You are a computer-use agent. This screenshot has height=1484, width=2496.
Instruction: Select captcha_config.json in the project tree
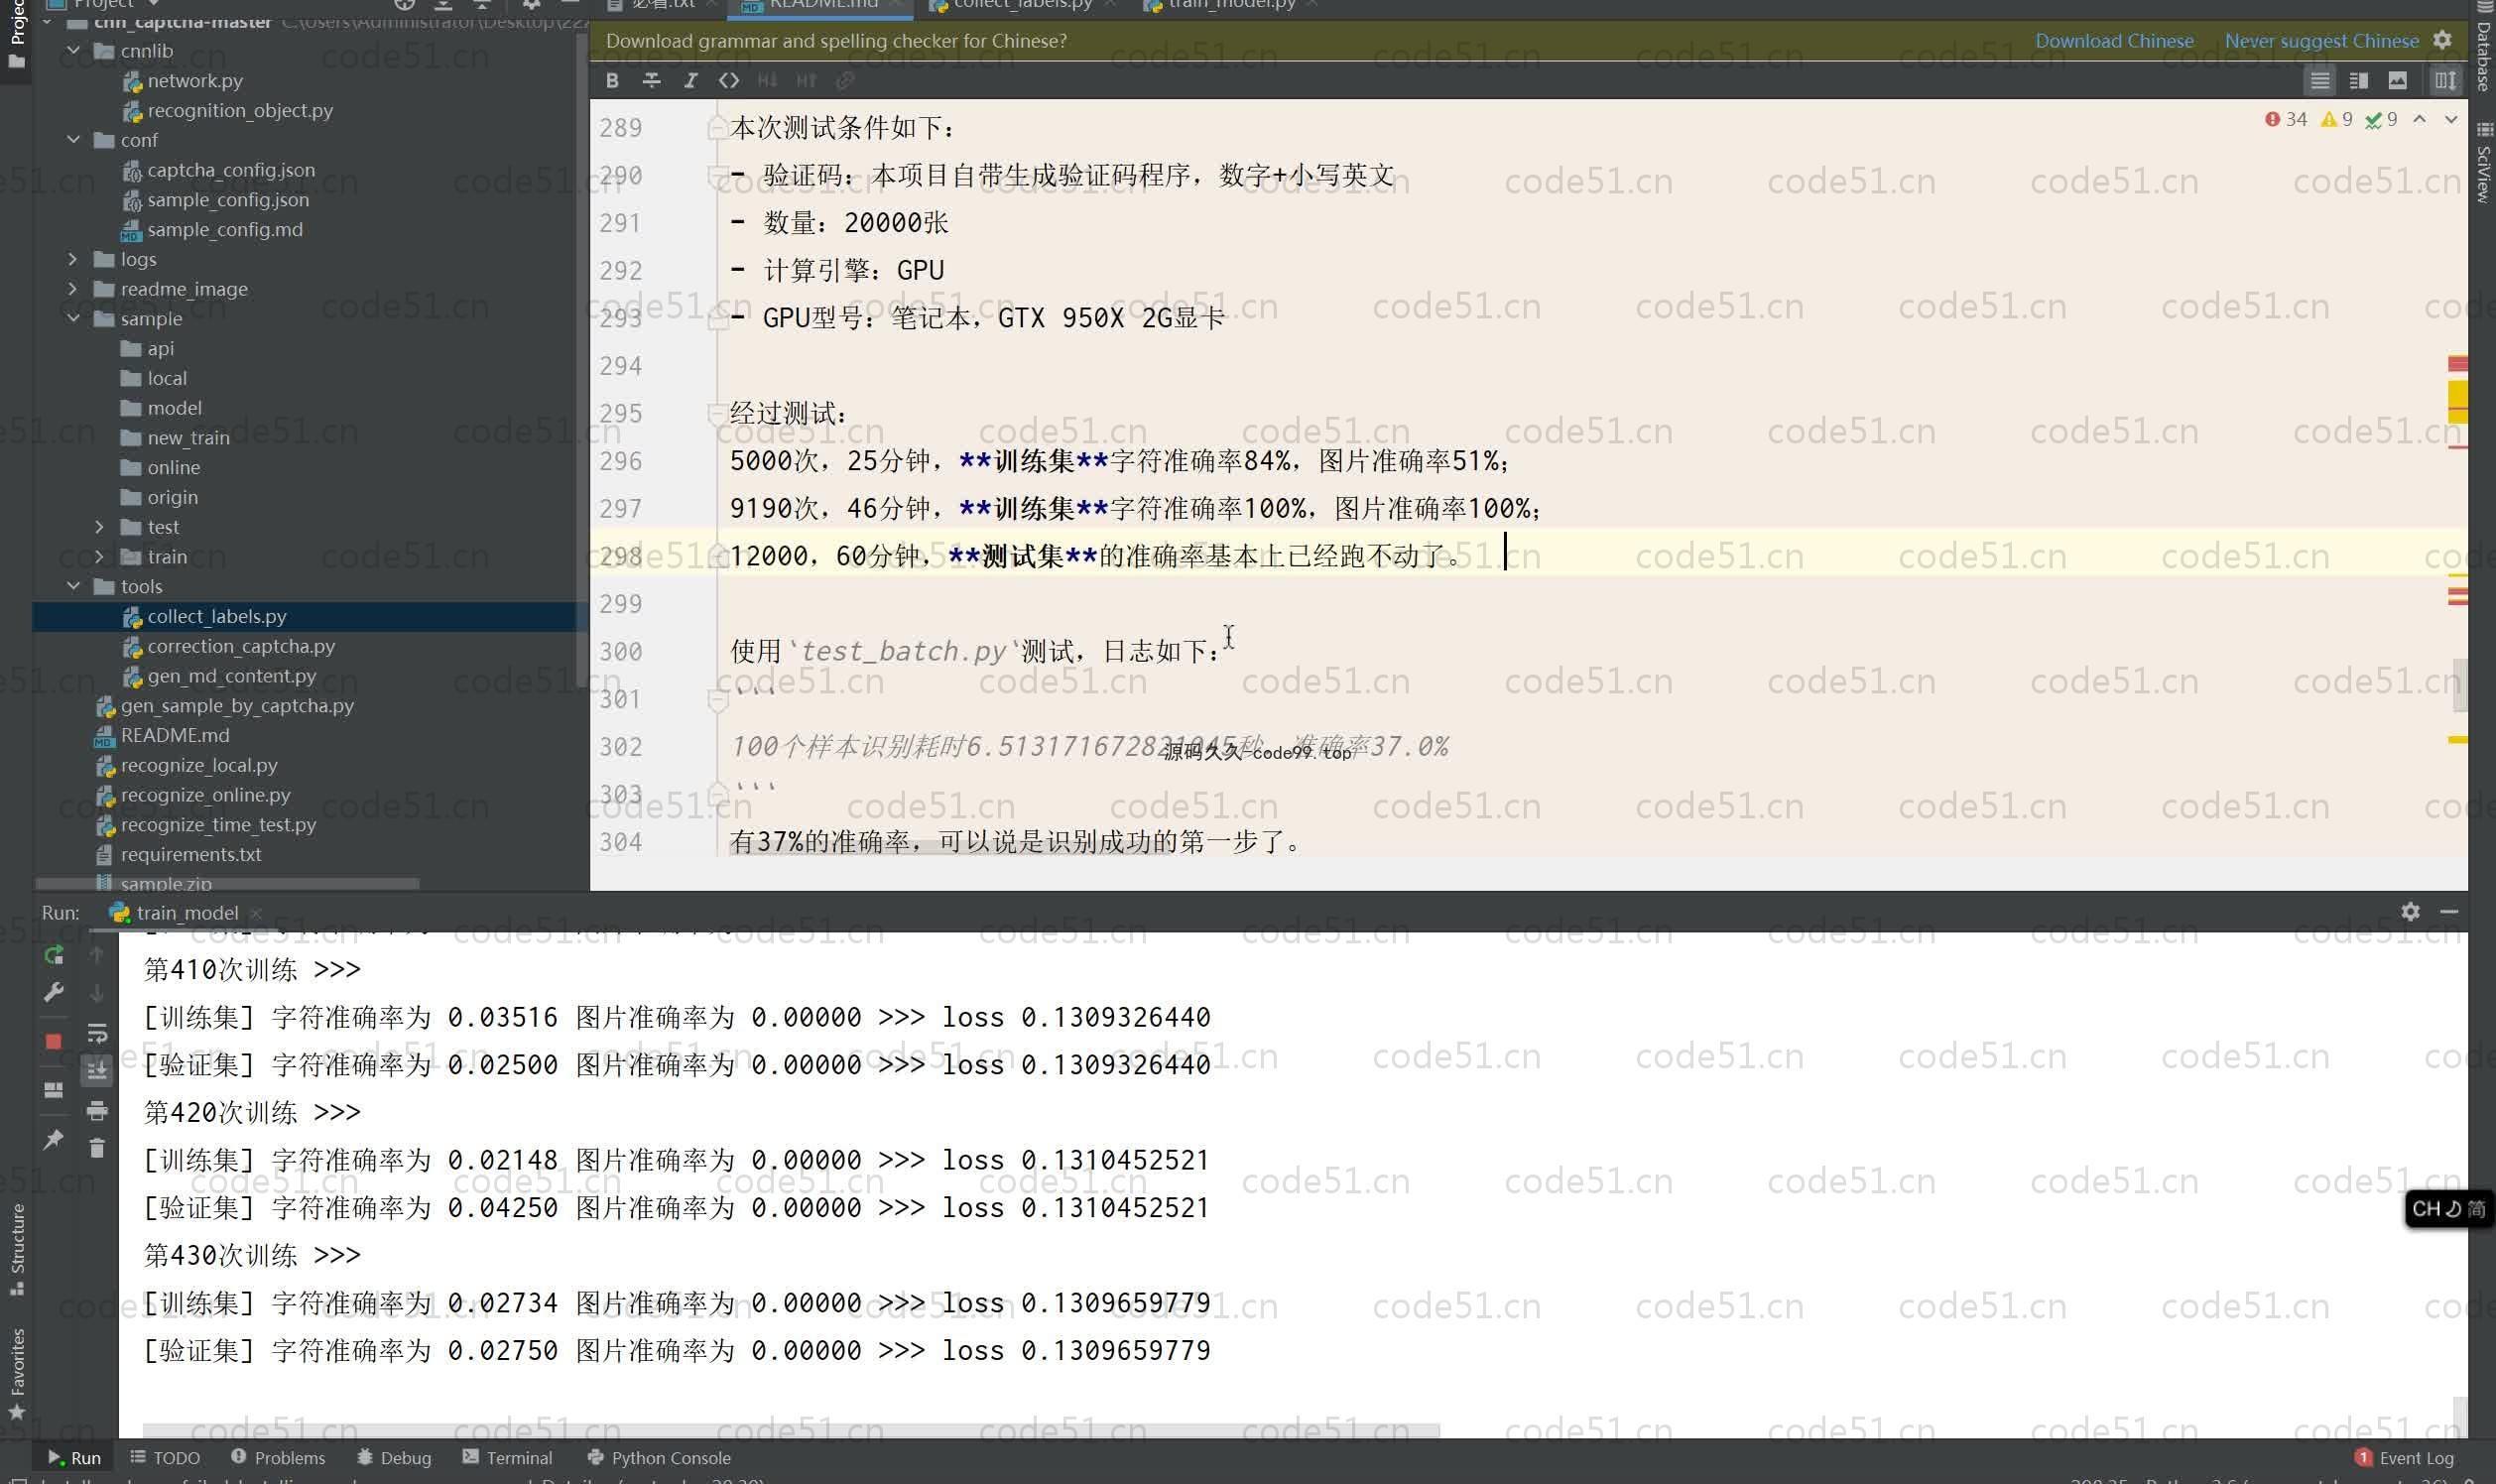[x=230, y=169]
